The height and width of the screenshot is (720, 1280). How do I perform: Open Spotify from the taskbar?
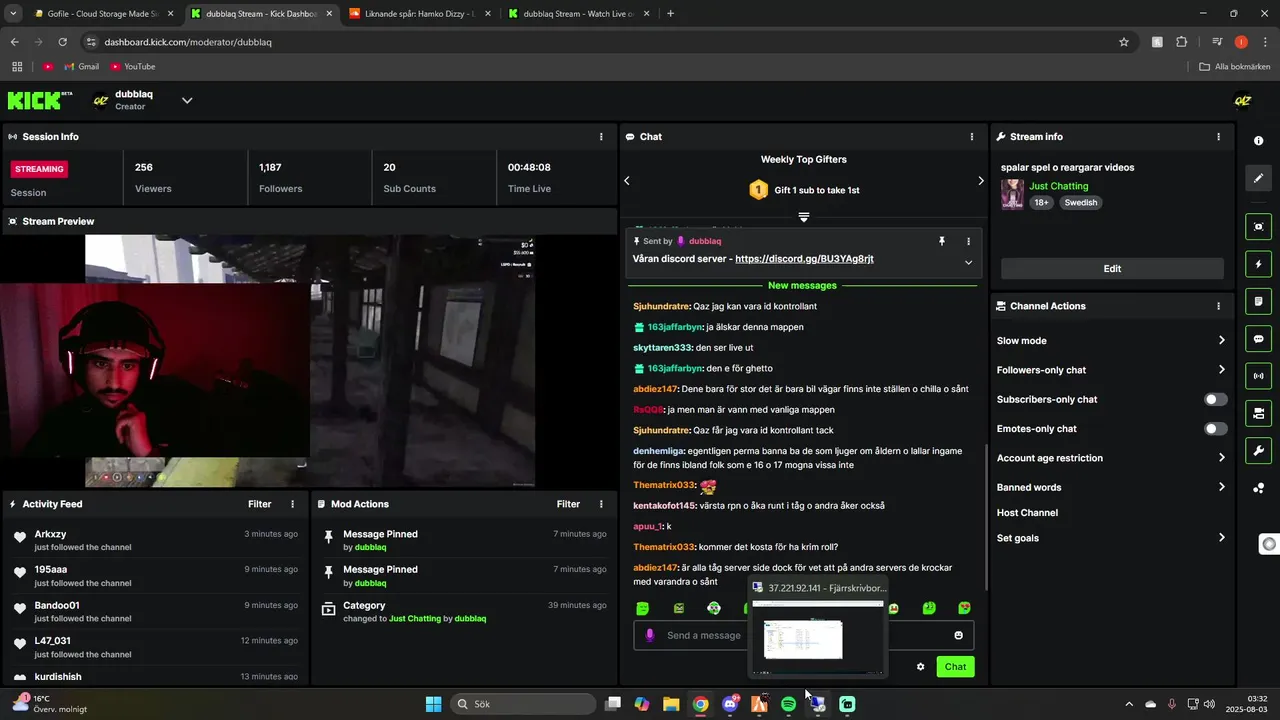788,704
